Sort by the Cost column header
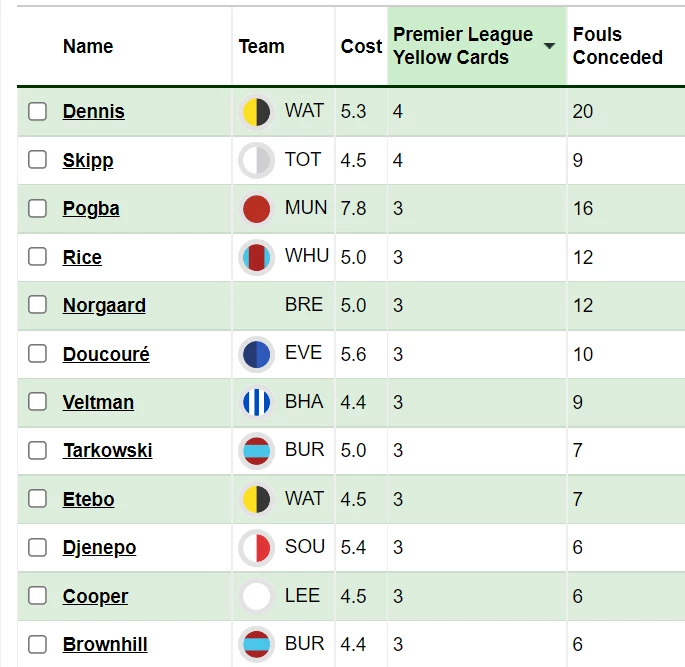The height and width of the screenshot is (667, 685). click(x=361, y=46)
